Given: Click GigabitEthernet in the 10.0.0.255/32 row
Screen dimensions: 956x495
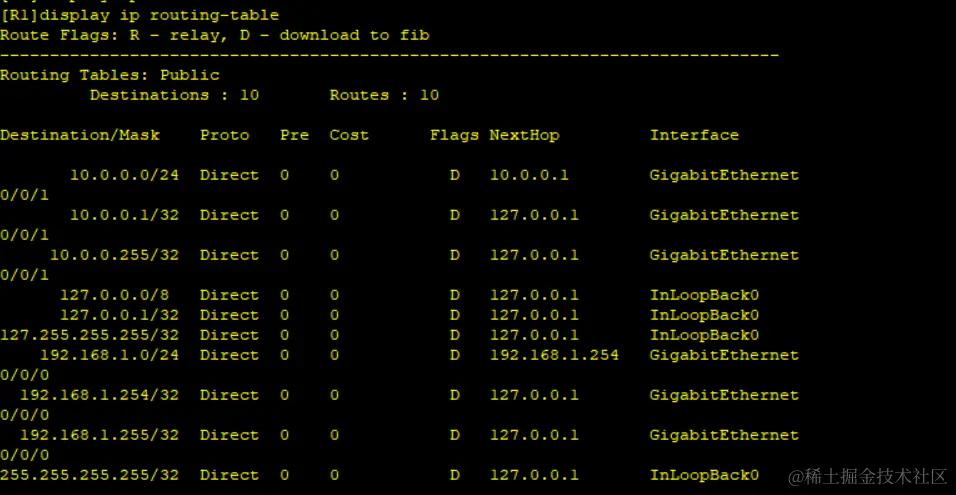Looking at the screenshot, I should (724, 255).
